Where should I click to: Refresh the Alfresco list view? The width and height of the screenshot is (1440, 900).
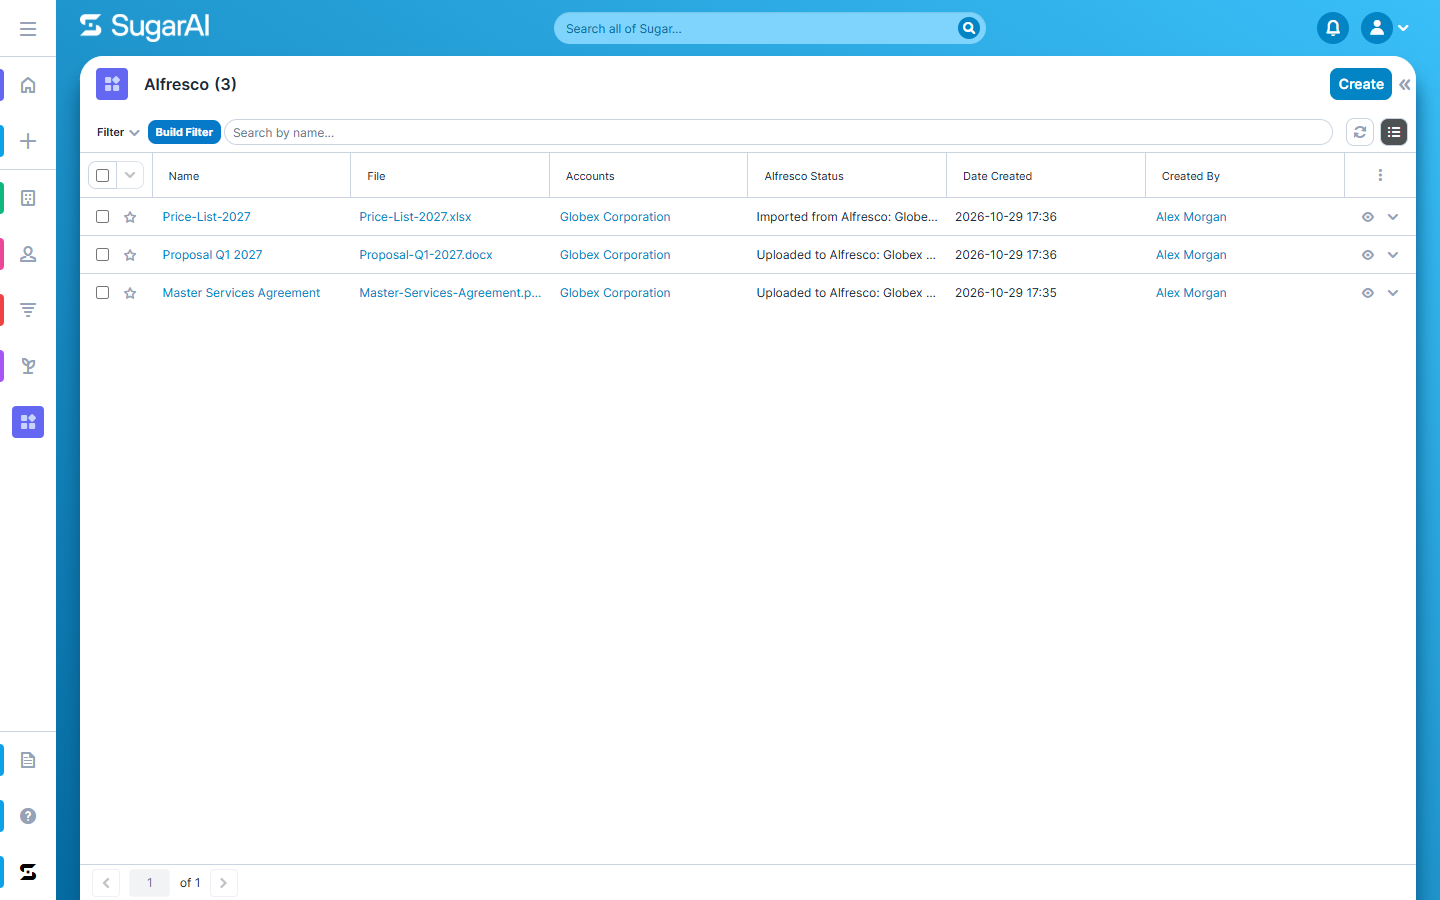tap(1360, 132)
